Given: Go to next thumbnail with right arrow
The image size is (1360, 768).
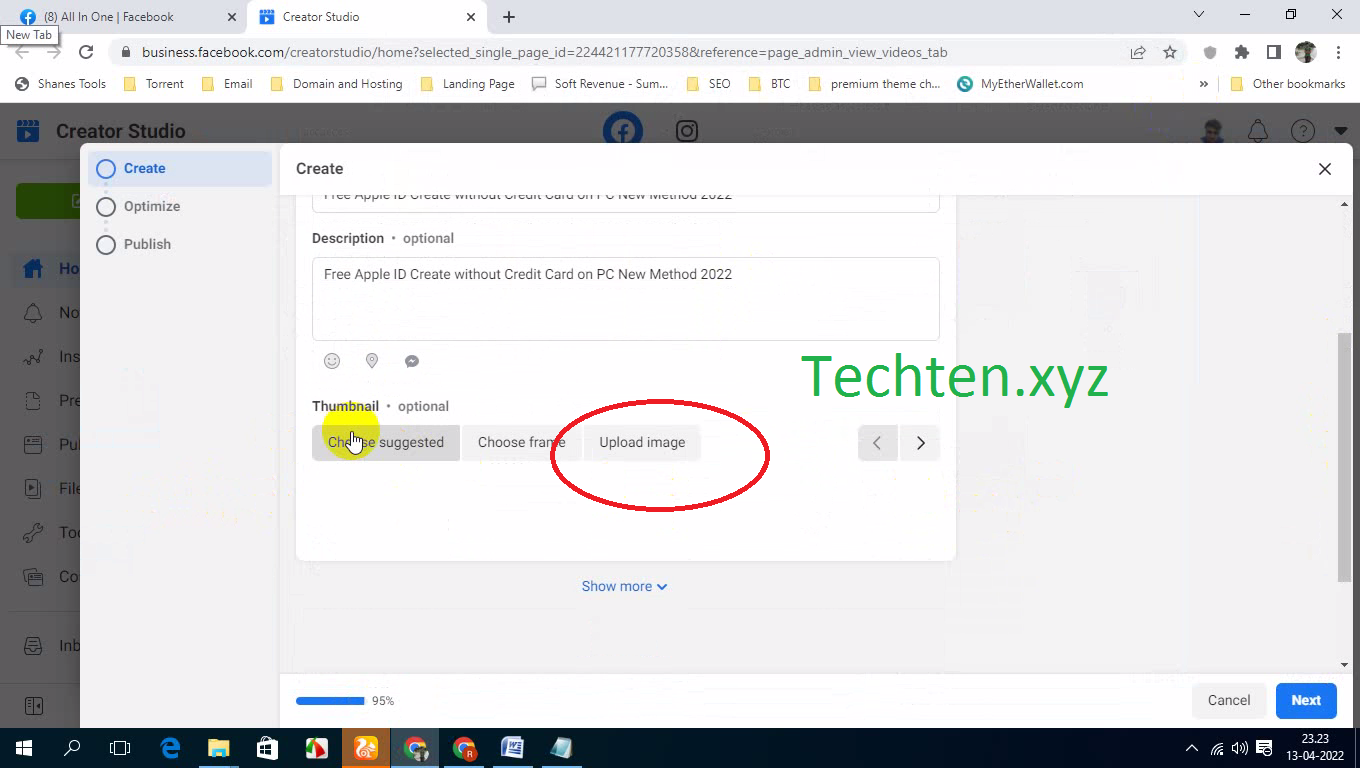Looking at the screenshot, I should tap(920, 443).
